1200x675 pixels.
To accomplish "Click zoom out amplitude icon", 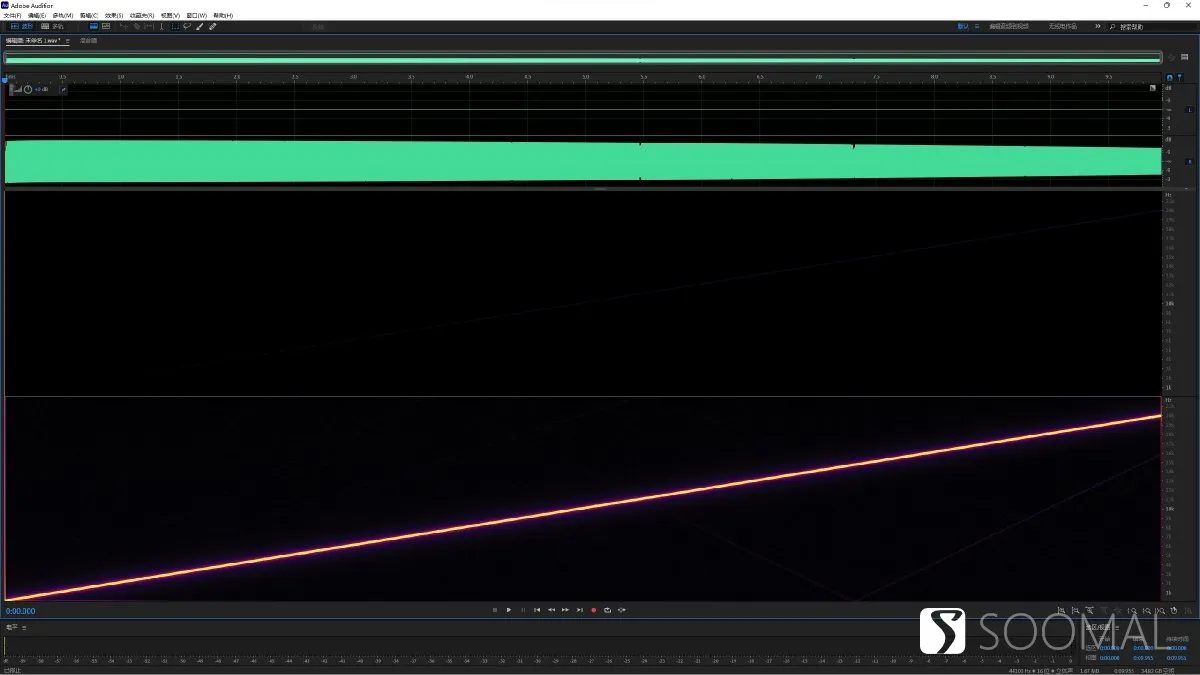I will click(x=1075, y=610).
